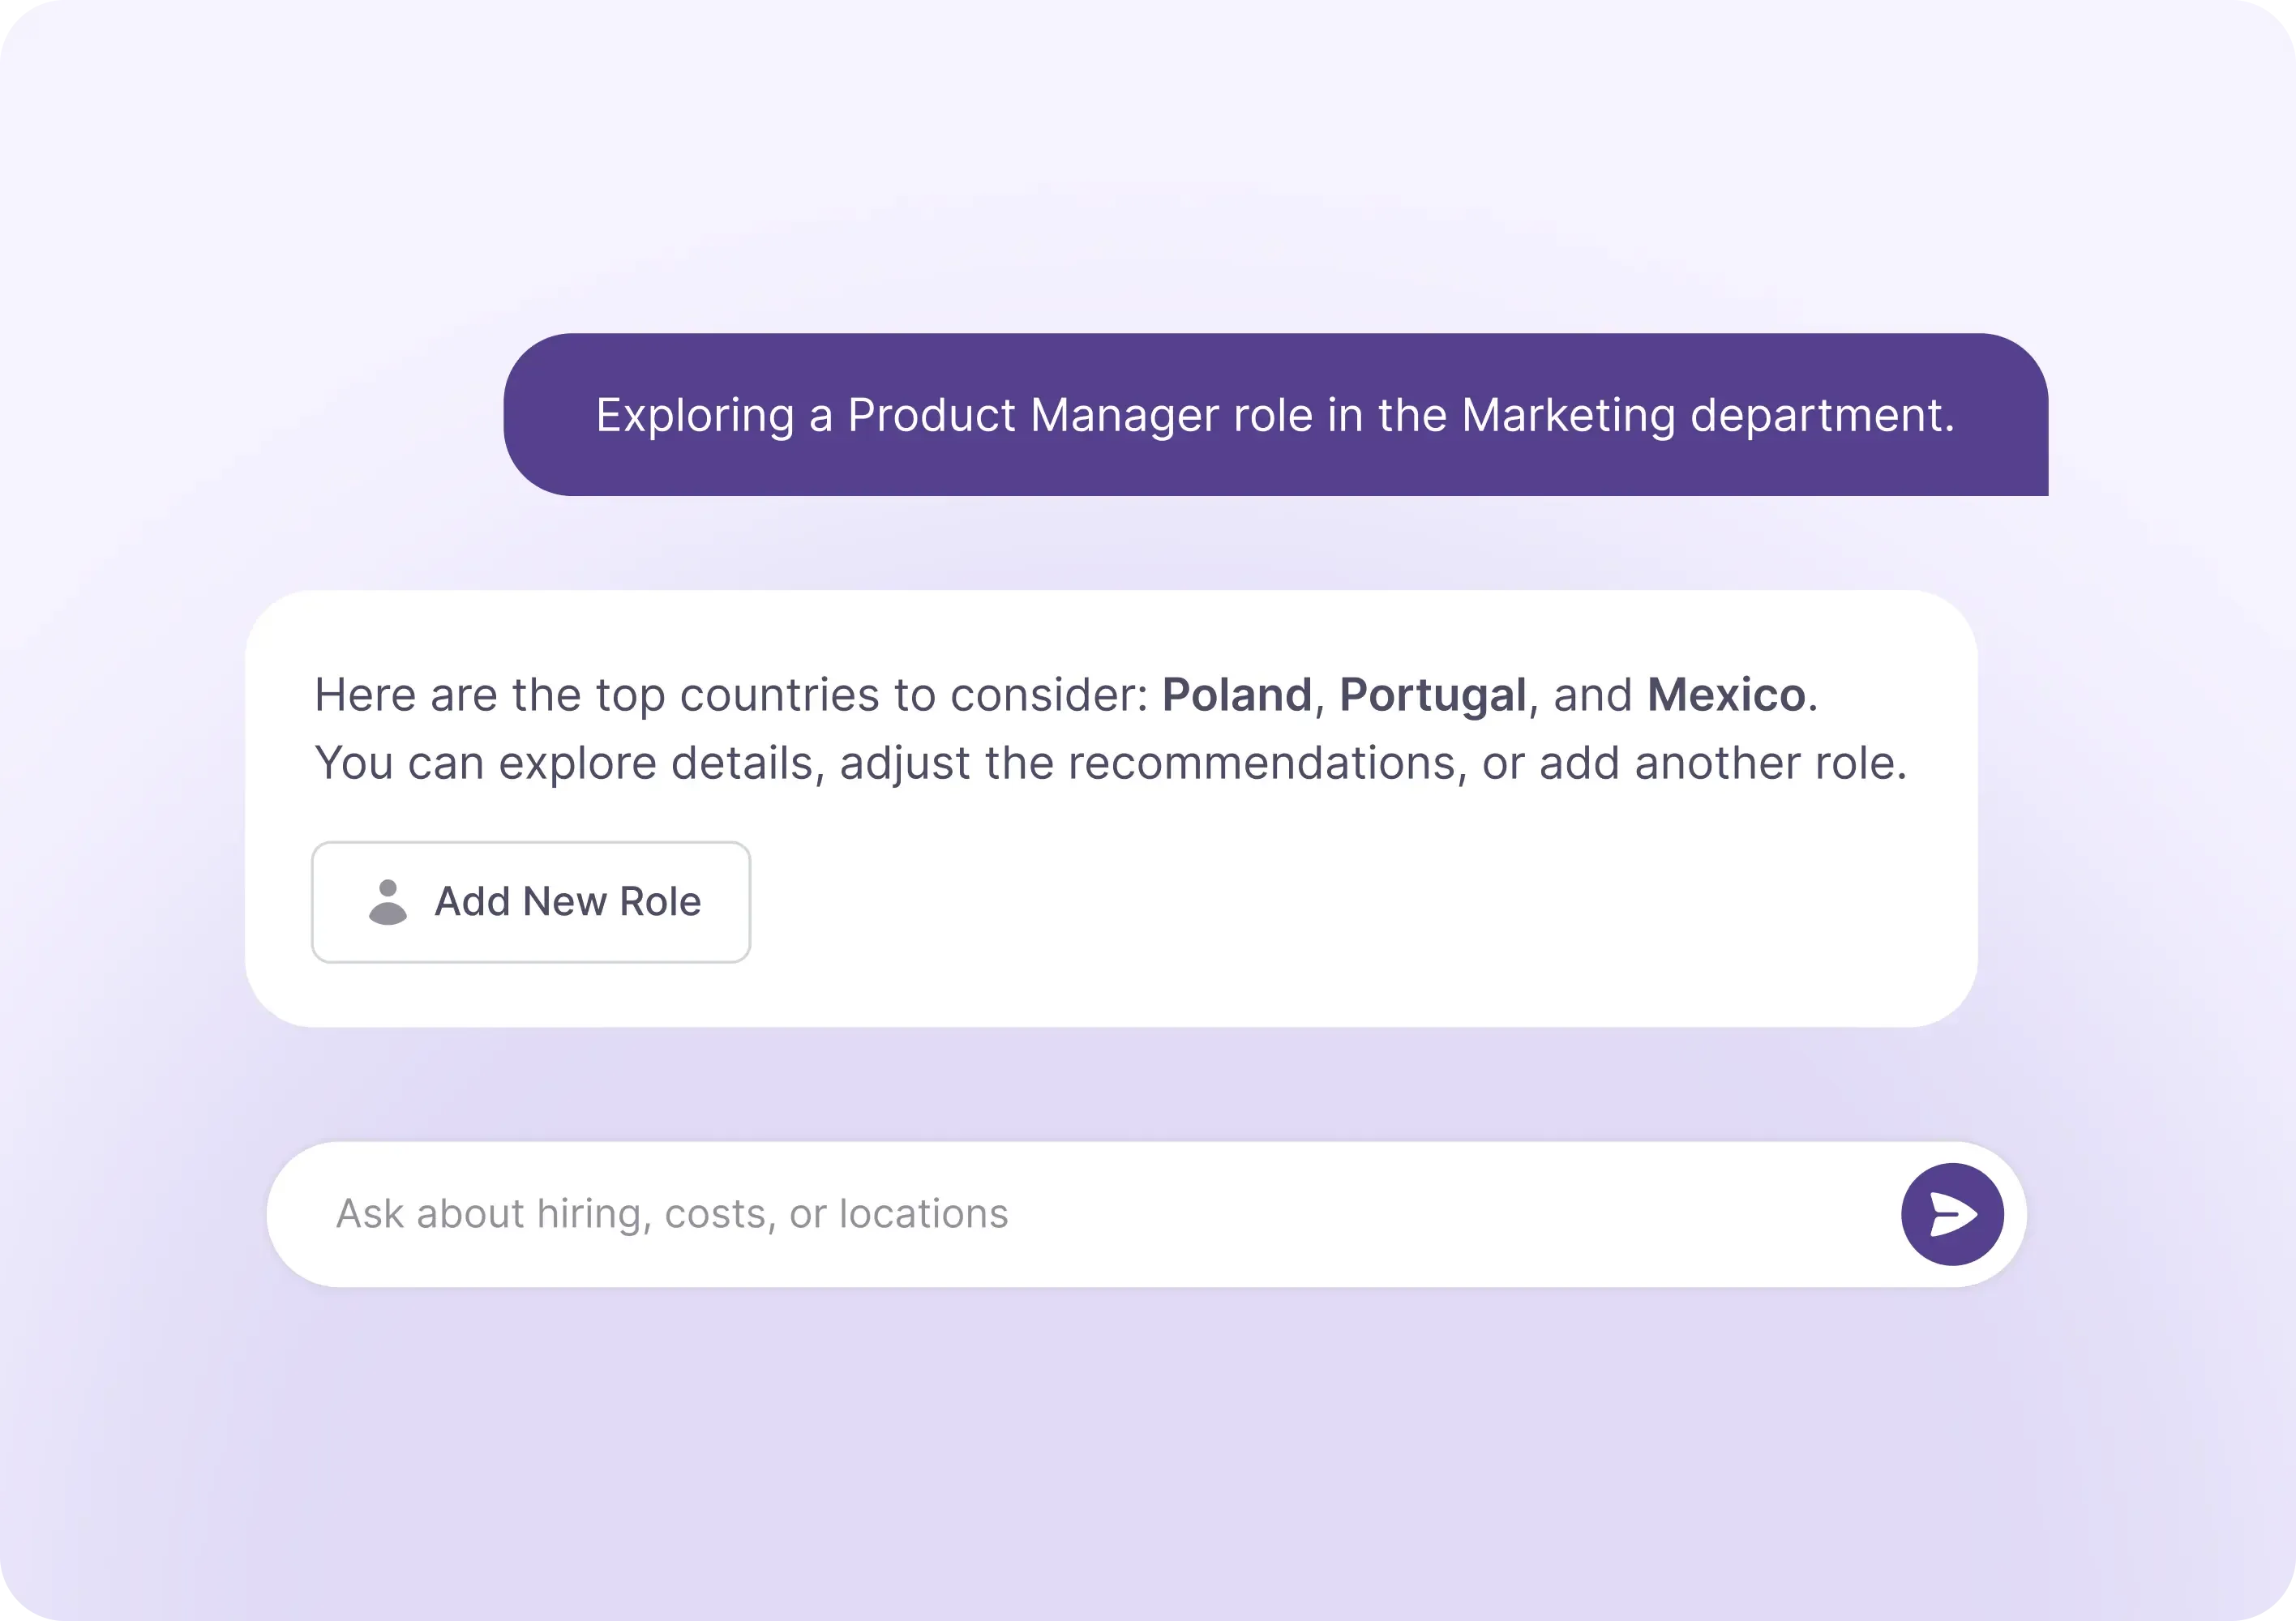Click the word 'Marketing' in purple bubble
2296x1621 pixels.
pos(1567,415)
